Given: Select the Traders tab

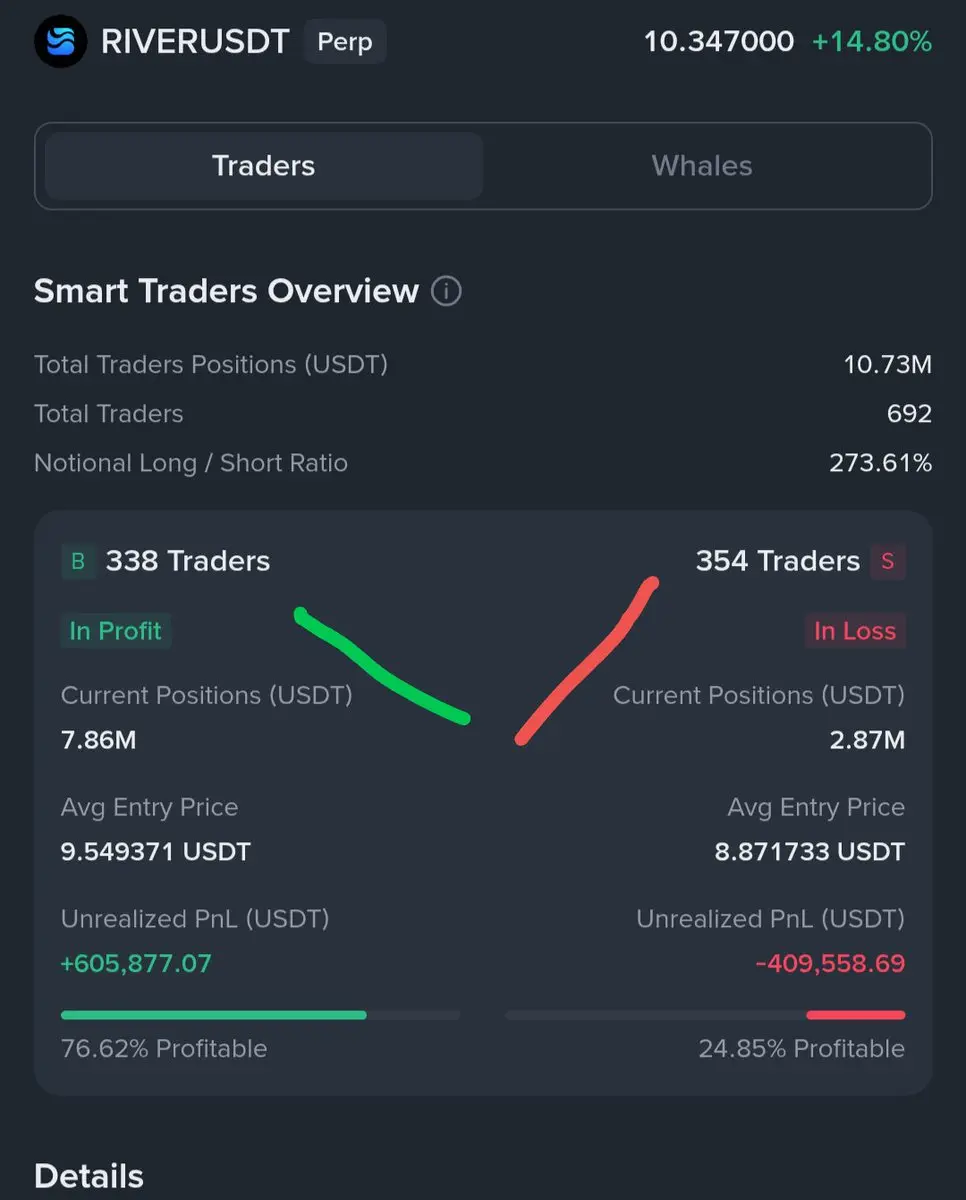Looking at the screenshot, I should [x=264, y=166].
